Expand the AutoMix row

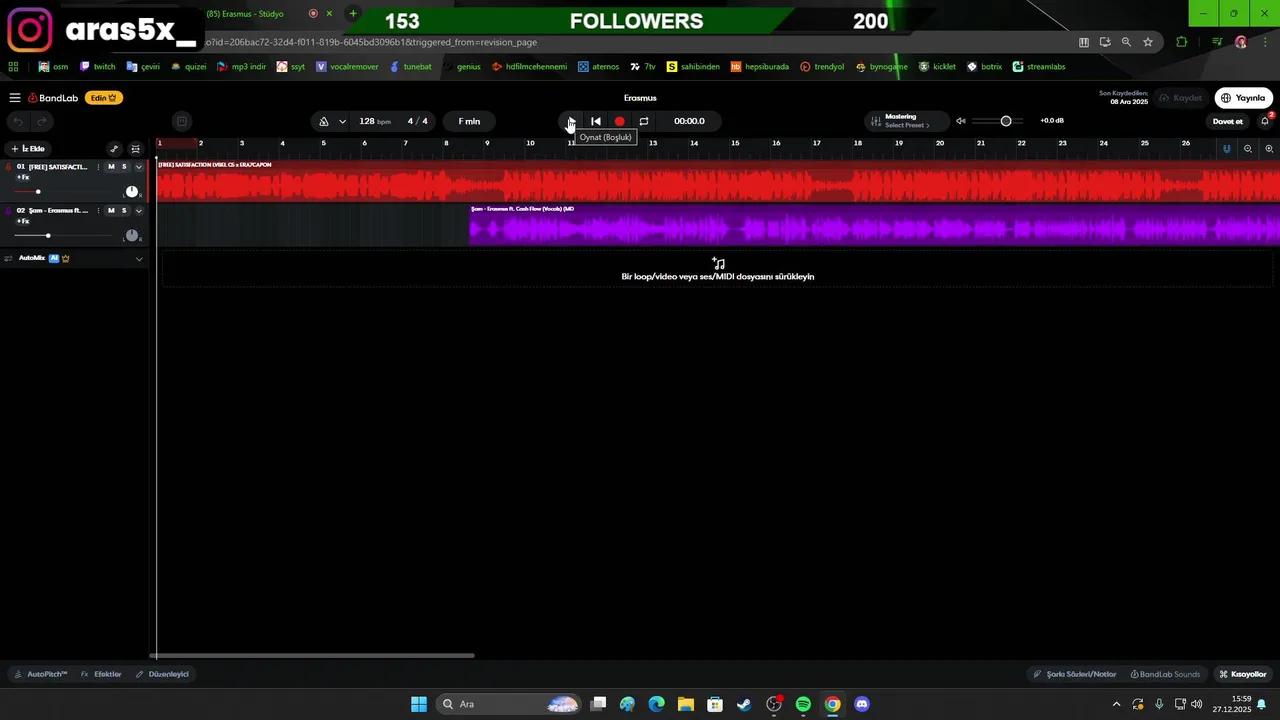pyautogui.click(x=139, y=259)
